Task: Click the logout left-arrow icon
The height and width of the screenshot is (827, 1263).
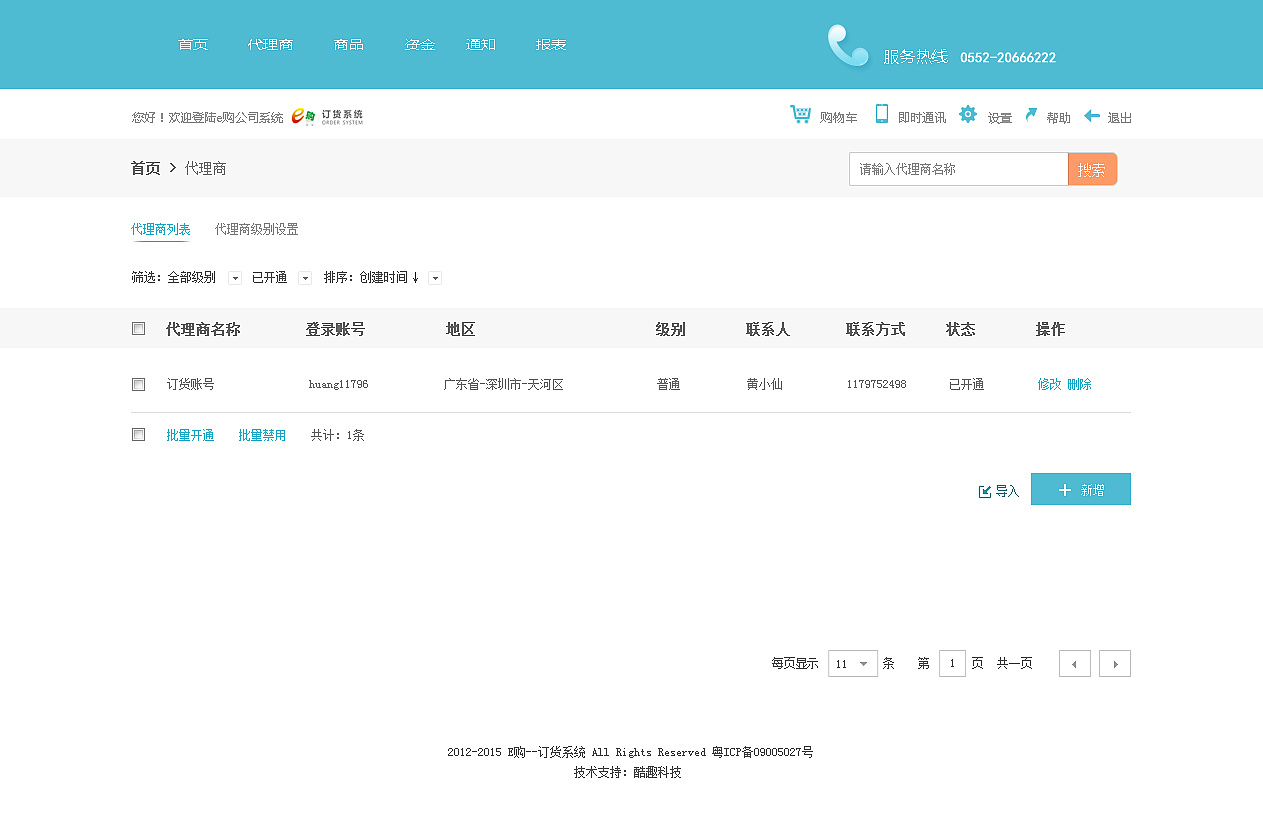Action: [x=1092, y=116]
